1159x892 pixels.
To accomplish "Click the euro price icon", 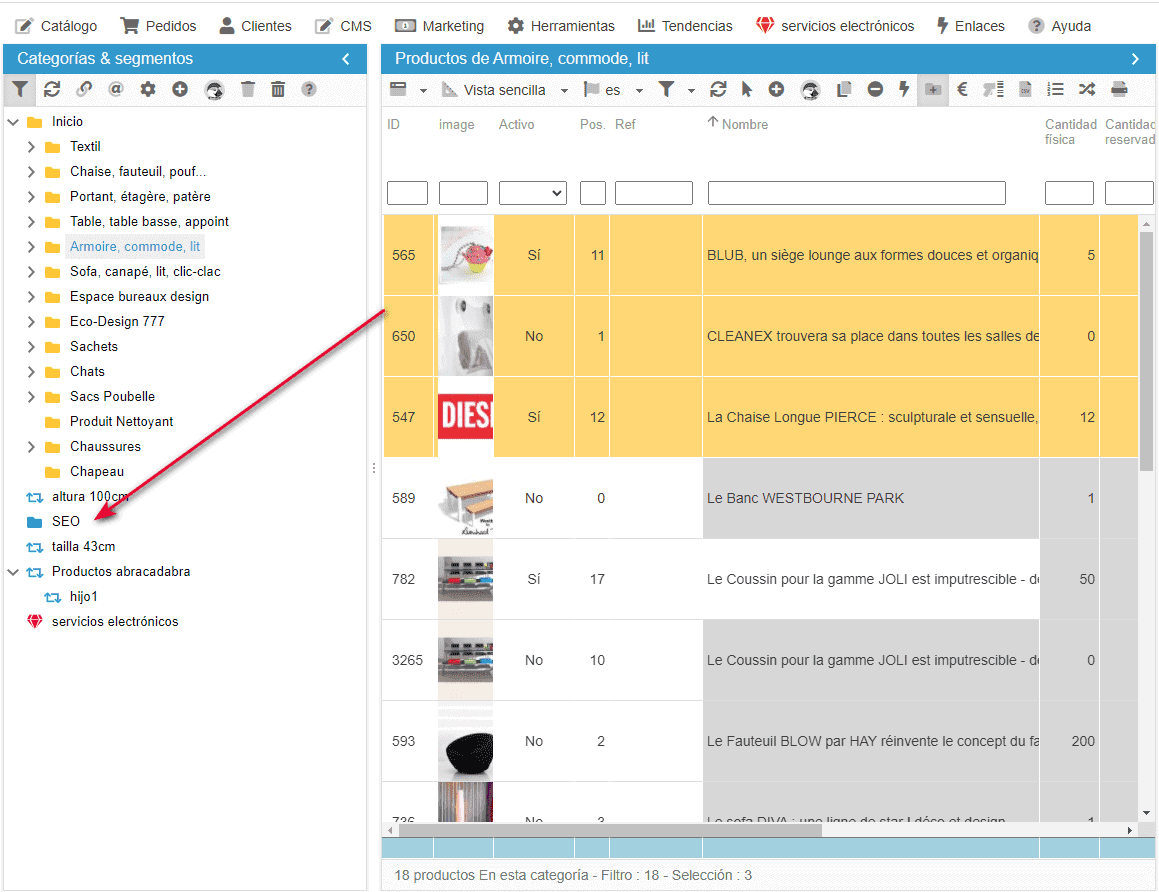I will point(962,90).
